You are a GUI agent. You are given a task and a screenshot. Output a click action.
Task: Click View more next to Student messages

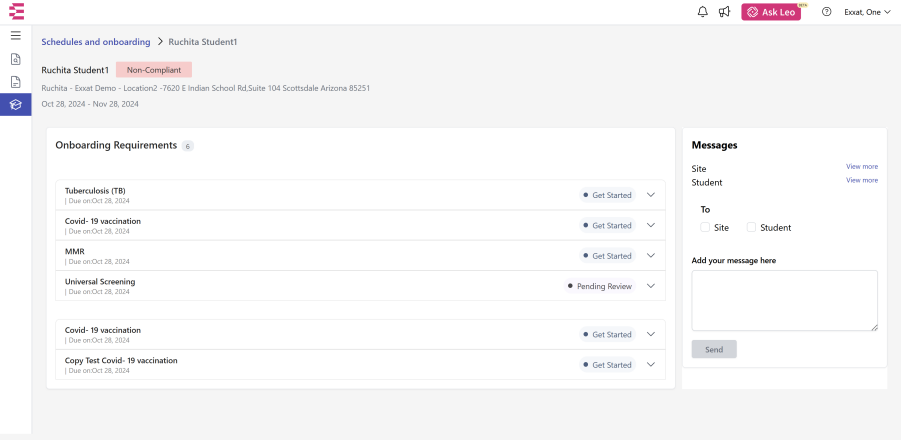point(862,180)
